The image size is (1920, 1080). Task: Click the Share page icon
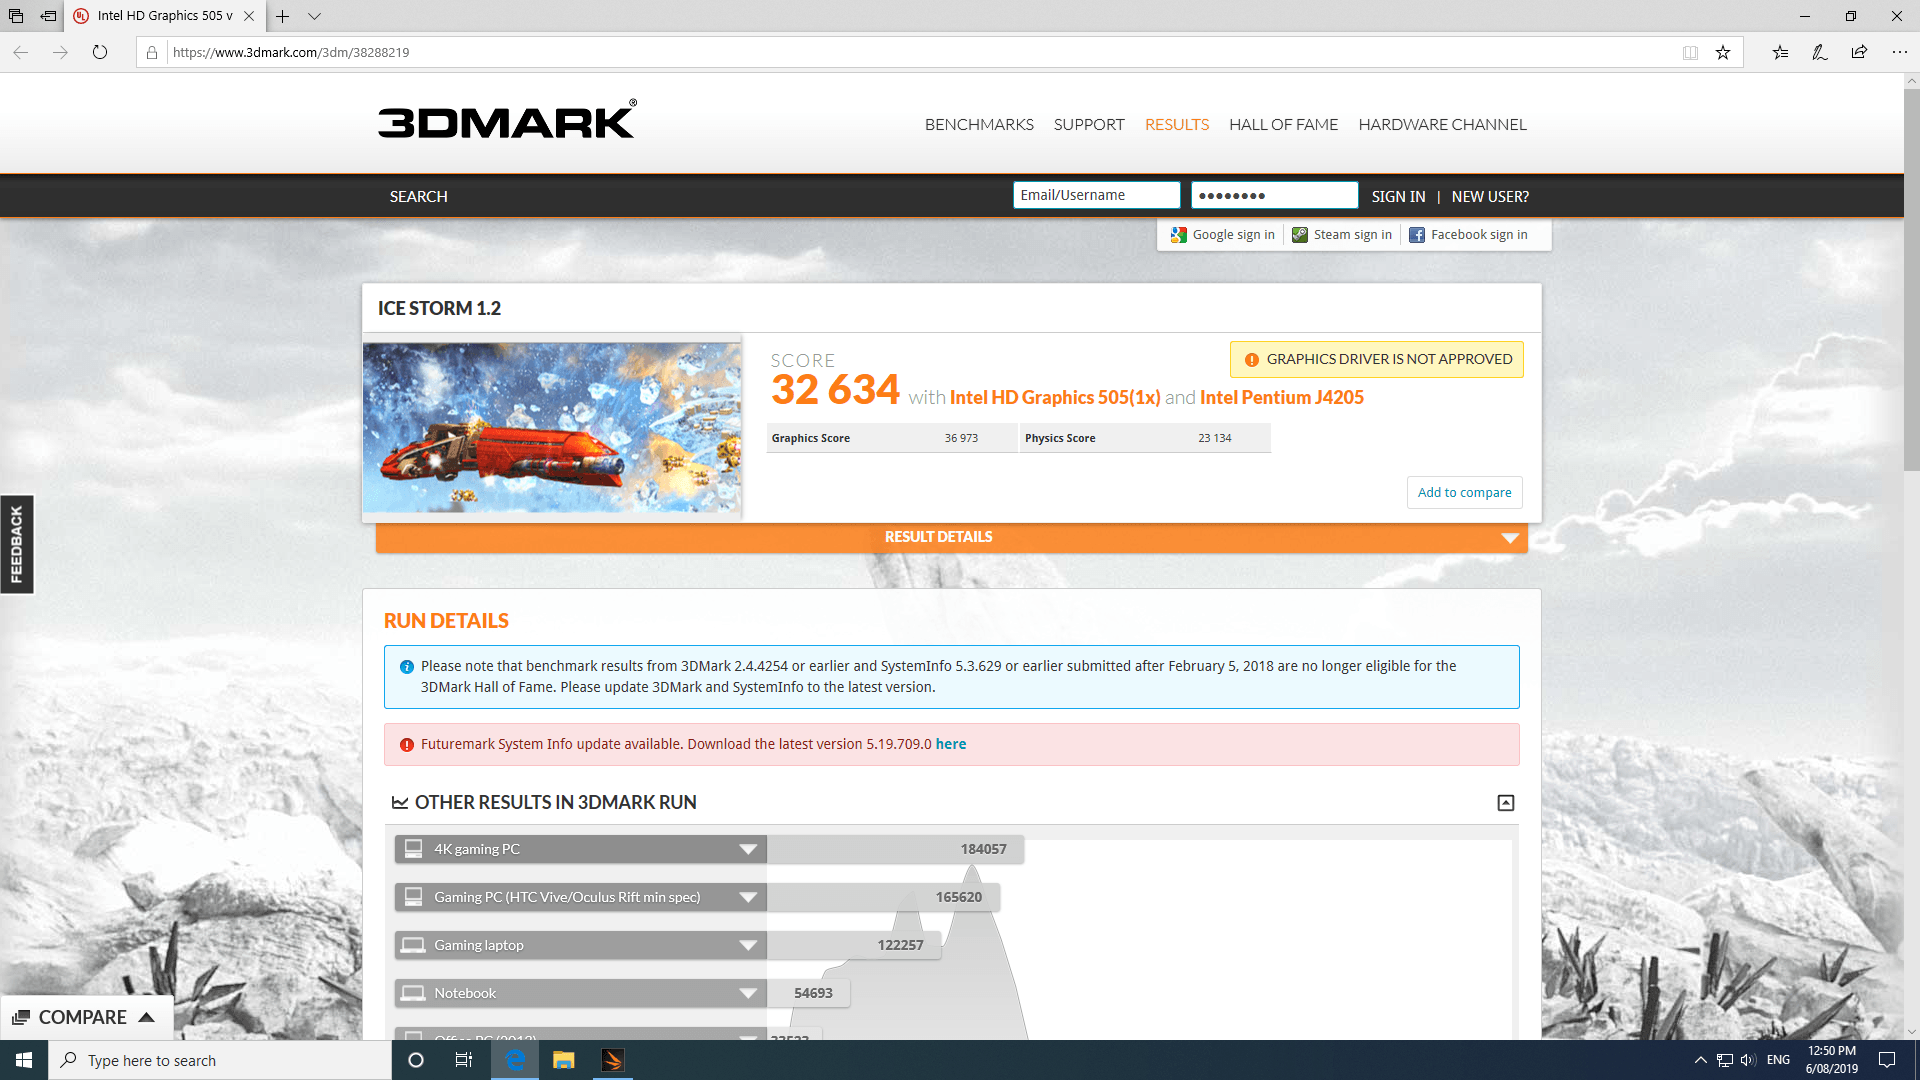1859,52
